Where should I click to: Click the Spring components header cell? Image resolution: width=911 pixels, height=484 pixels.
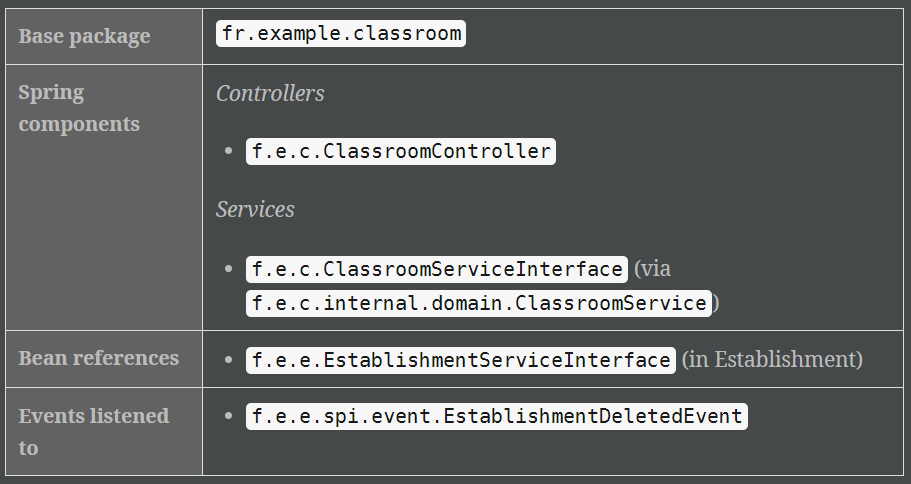(x=104, y=198)
